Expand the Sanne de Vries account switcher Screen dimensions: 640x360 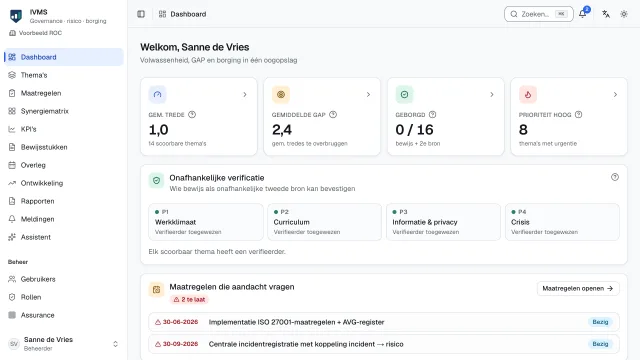click(x=116, y=344)
